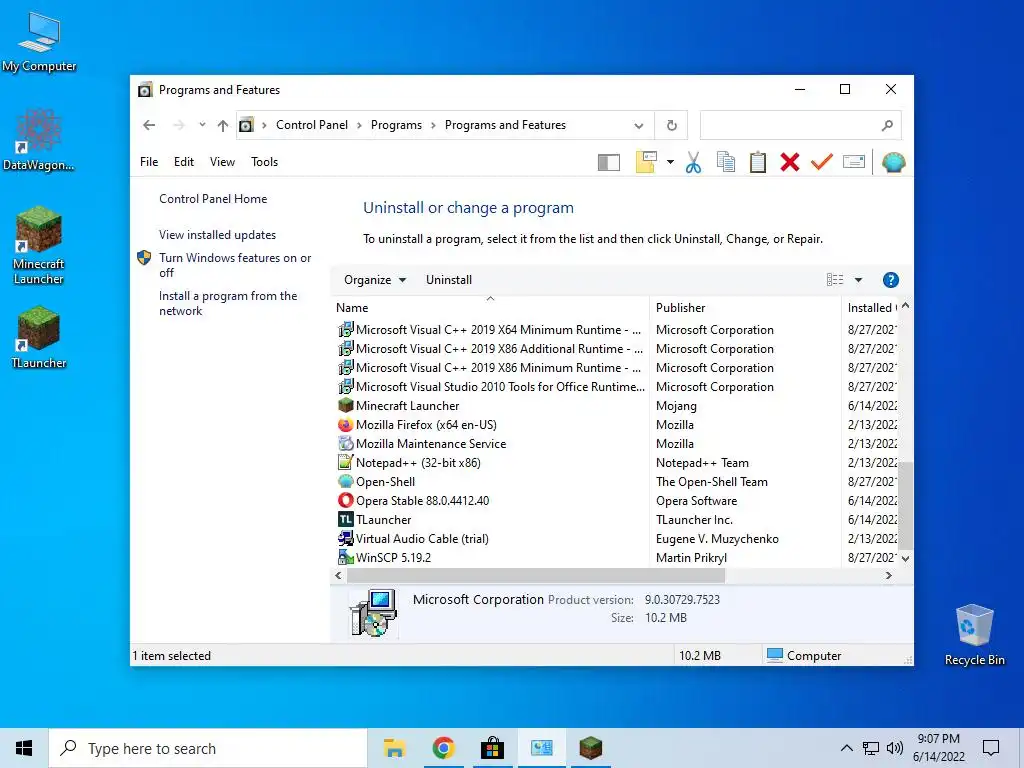Click the Uninstall button
The width and height of the screenshot is (1024, 768).
pyautogui.click(x=449, y=280)
